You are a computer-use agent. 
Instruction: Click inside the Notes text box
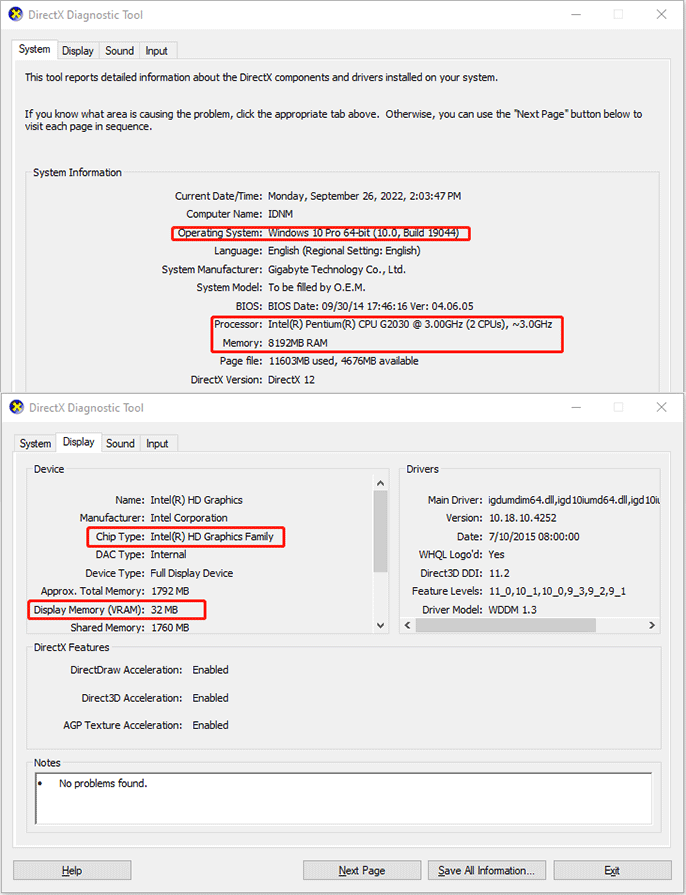(x=342, y=798)
